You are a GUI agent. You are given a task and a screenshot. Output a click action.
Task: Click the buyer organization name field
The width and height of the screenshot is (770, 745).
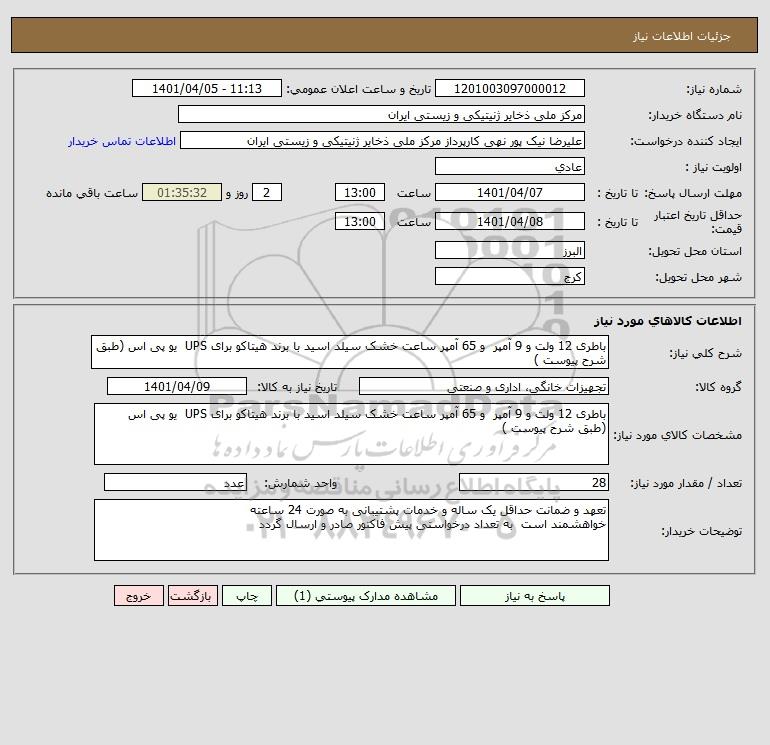(x=381, y=114)
